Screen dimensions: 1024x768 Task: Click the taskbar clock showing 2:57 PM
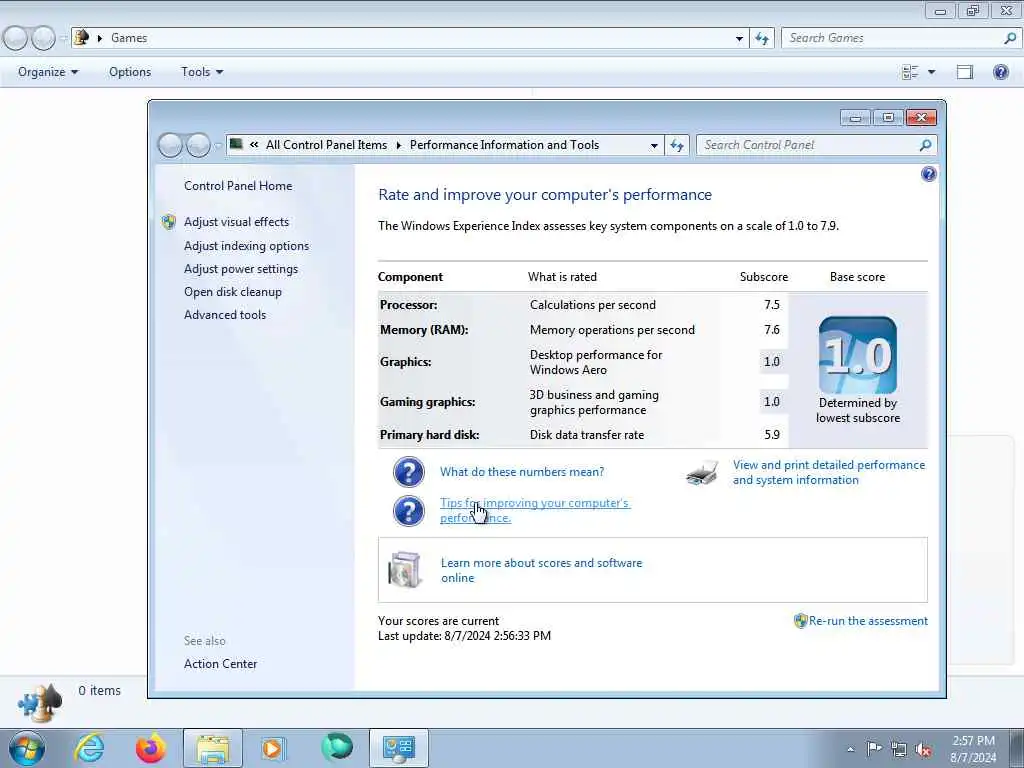[973, 749]
